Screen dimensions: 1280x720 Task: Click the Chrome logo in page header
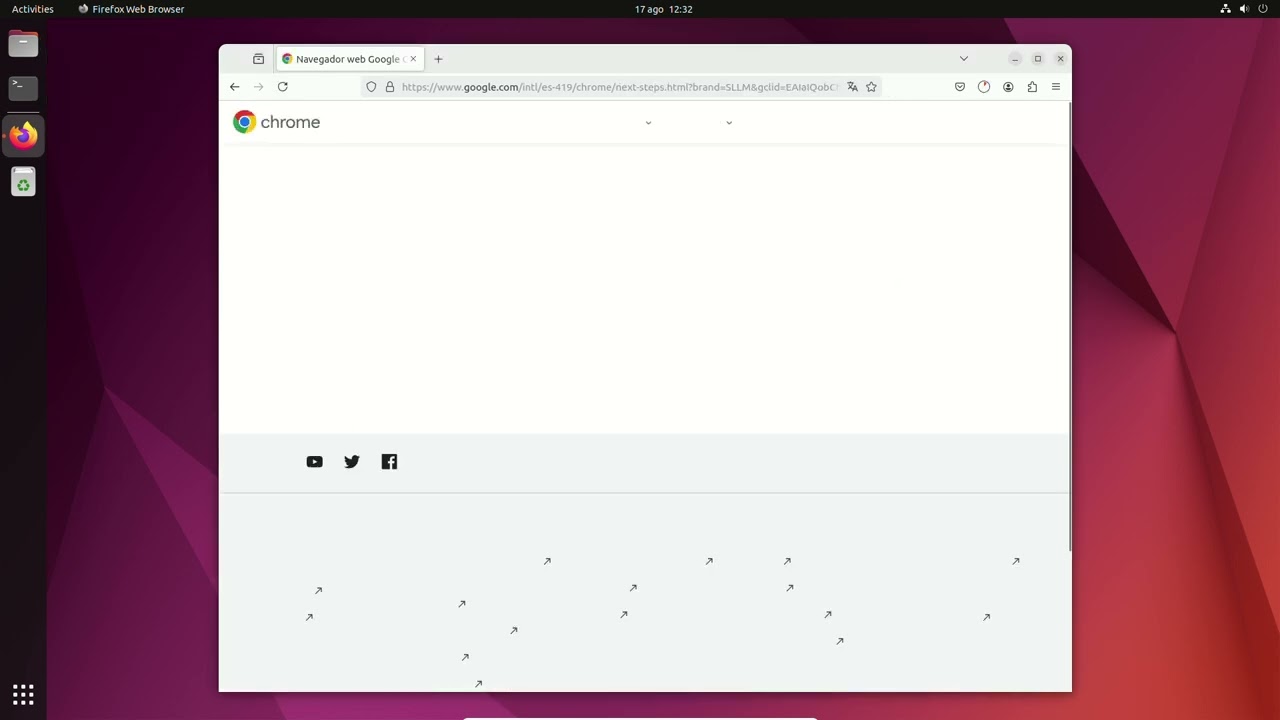tap(276, 122)
